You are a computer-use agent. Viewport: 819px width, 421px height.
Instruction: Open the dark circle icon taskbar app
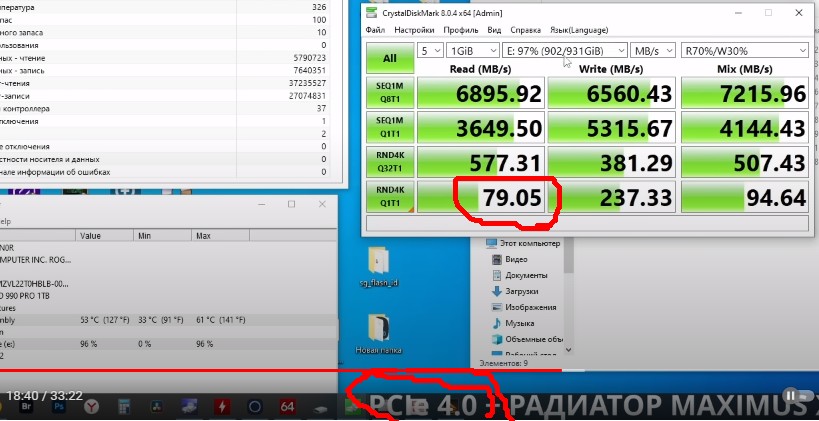pyautogui.click(x=255, y=406)
